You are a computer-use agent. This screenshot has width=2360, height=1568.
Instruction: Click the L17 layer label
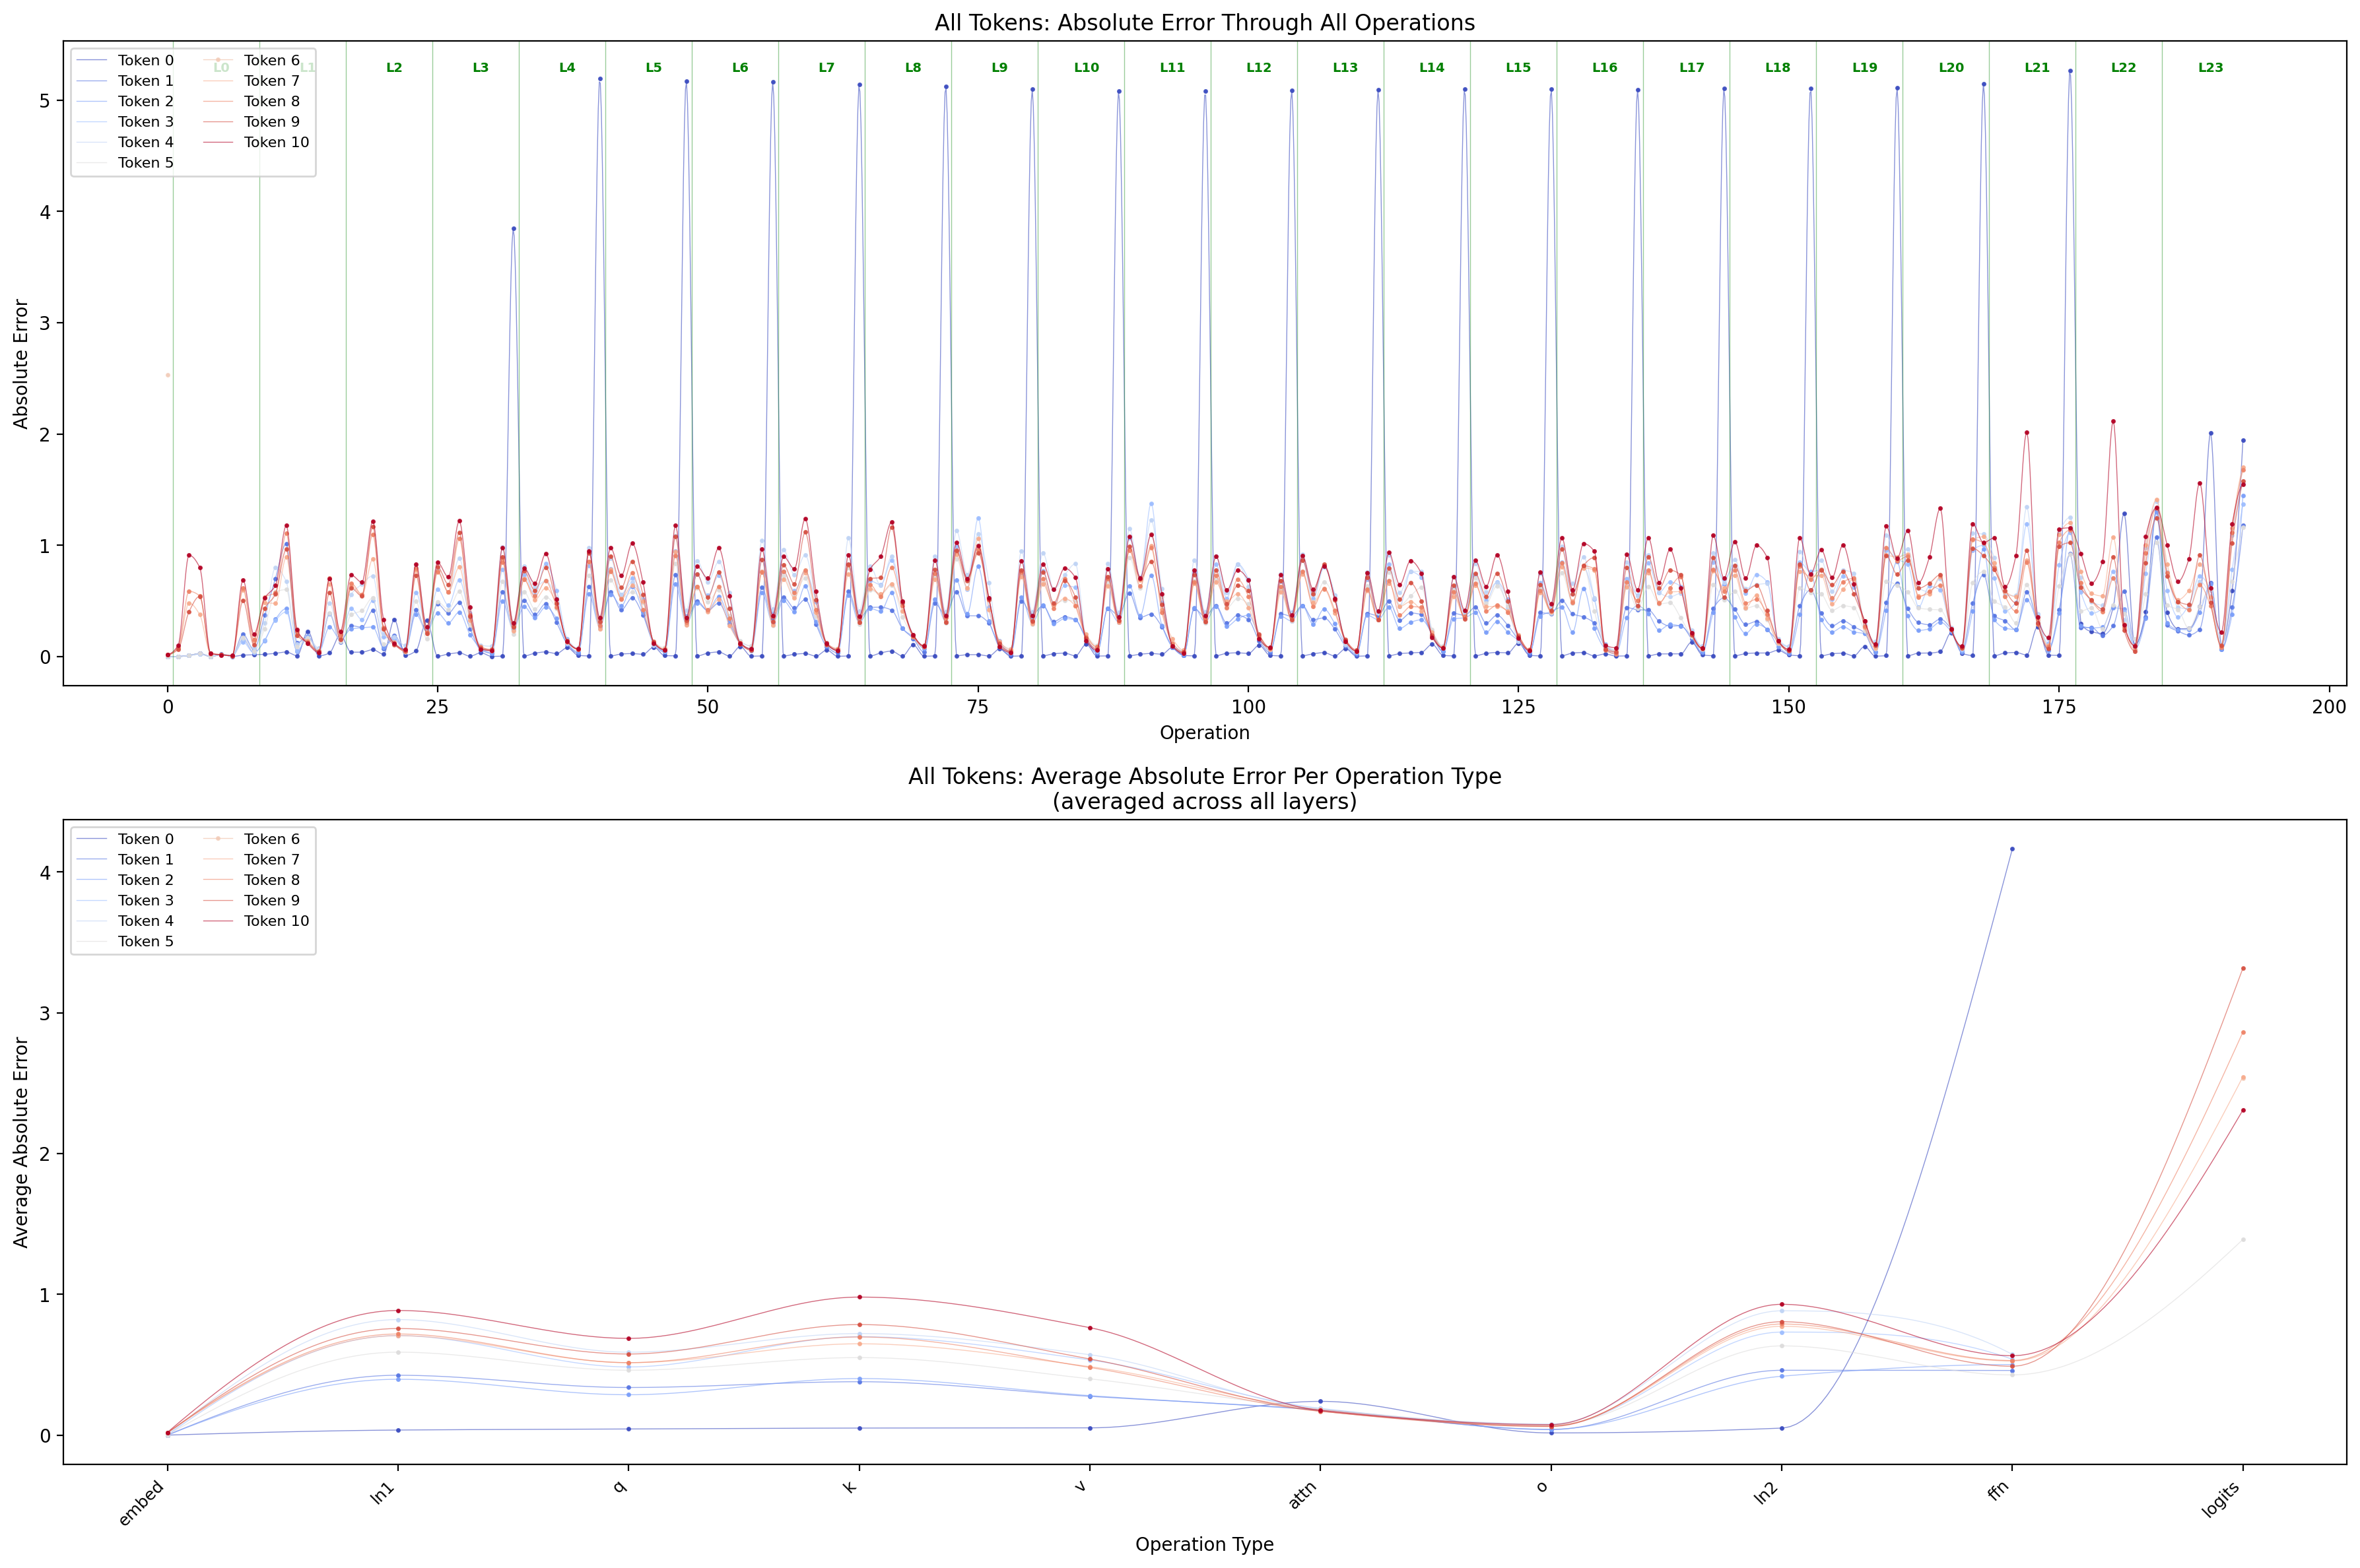click(1691, 68)
